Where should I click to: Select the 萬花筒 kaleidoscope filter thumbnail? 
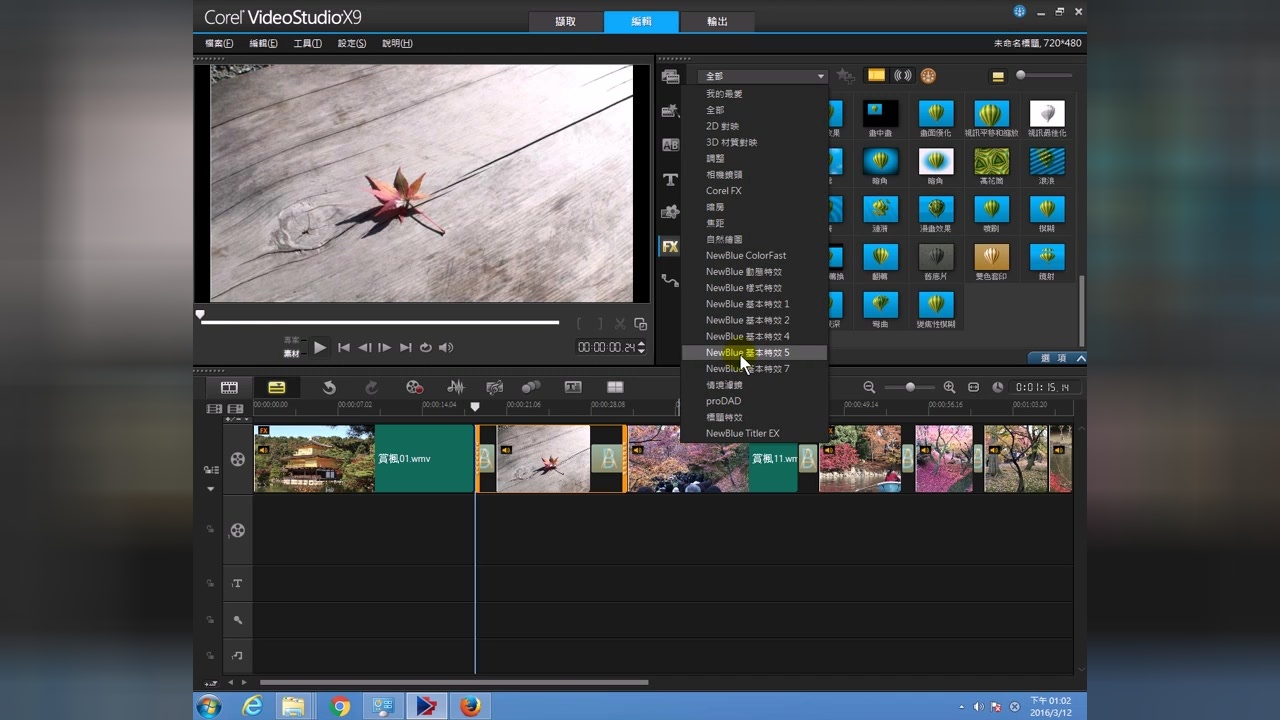(992, 162)
